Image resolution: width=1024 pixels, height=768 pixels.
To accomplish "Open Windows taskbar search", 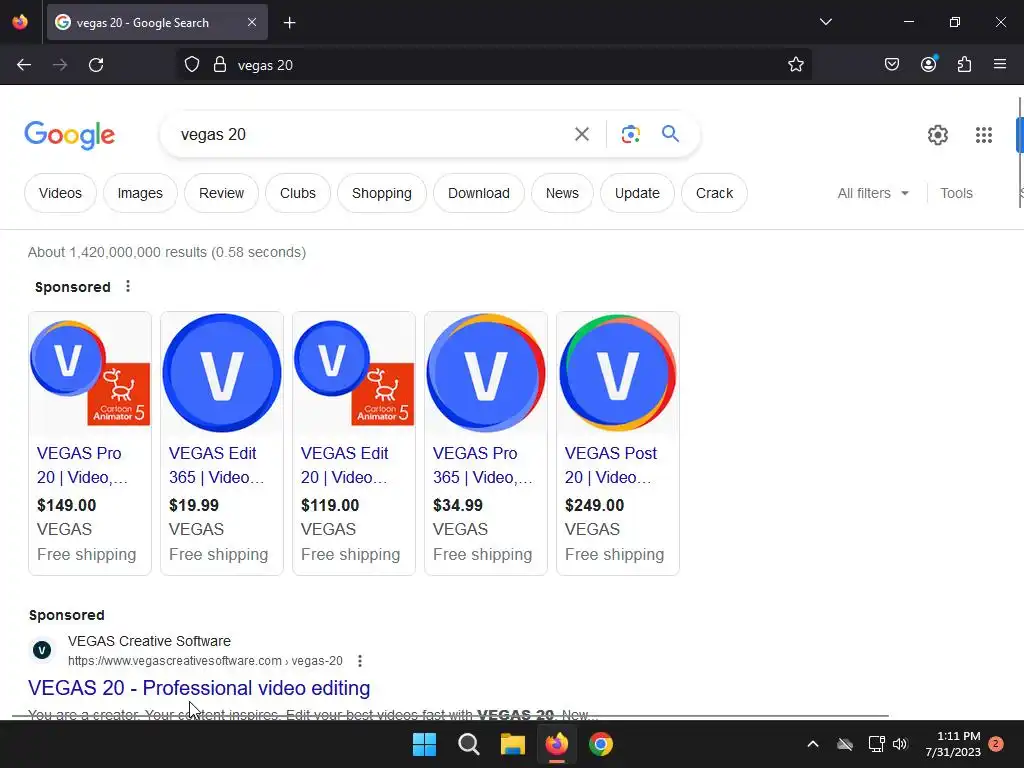I will 468,744.
